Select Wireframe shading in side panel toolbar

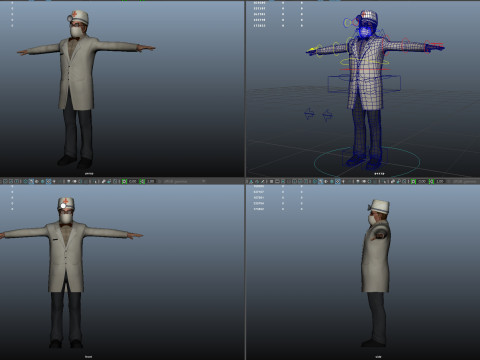pos(315,181)
